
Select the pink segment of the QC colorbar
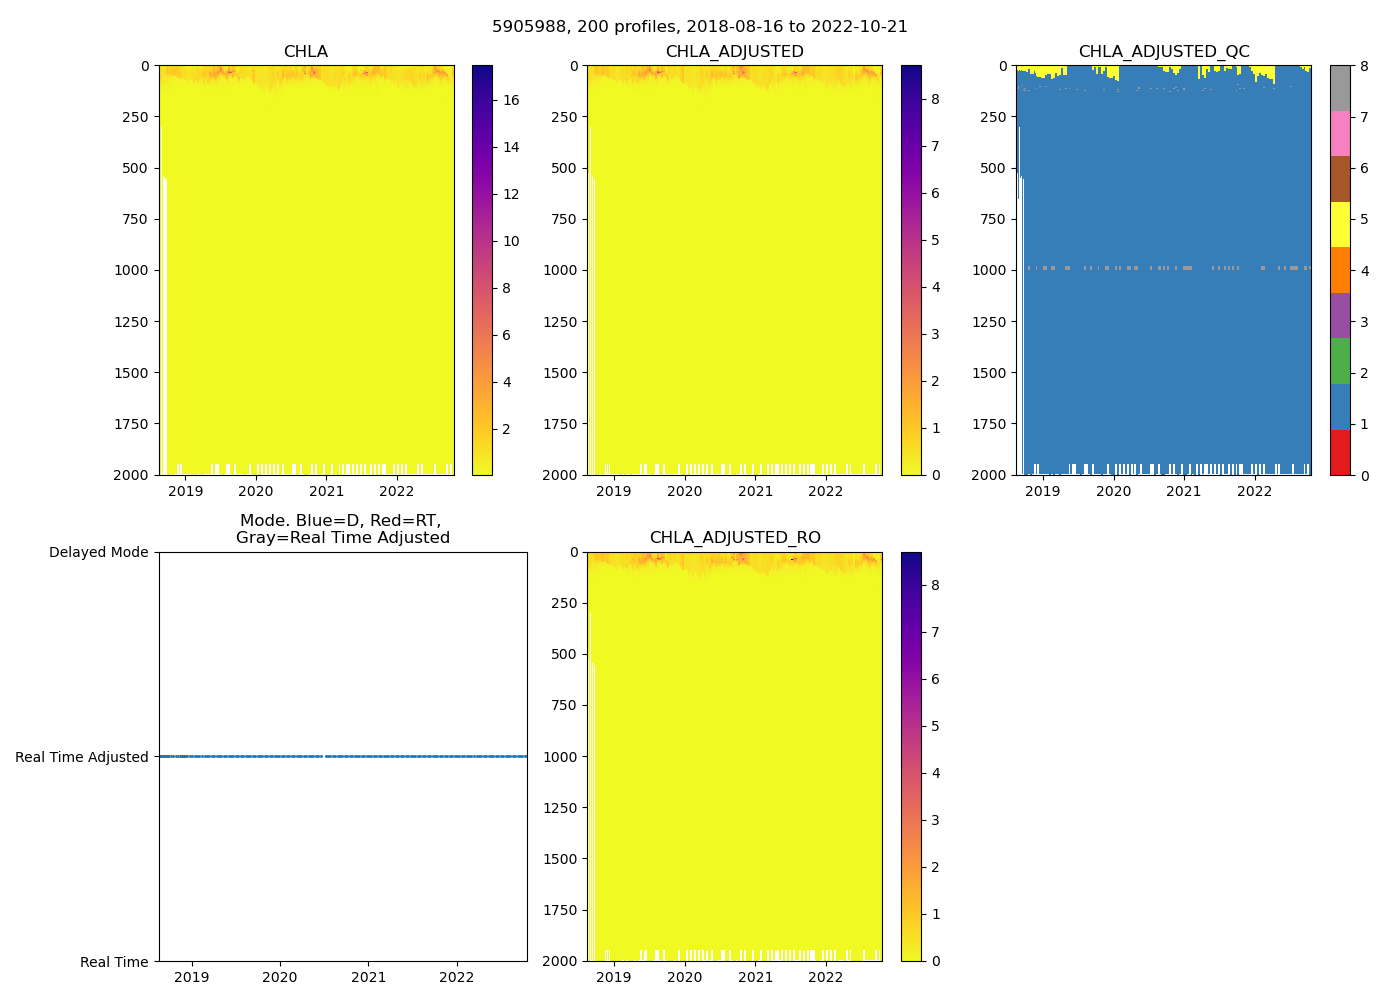(x=1340, y=133)
